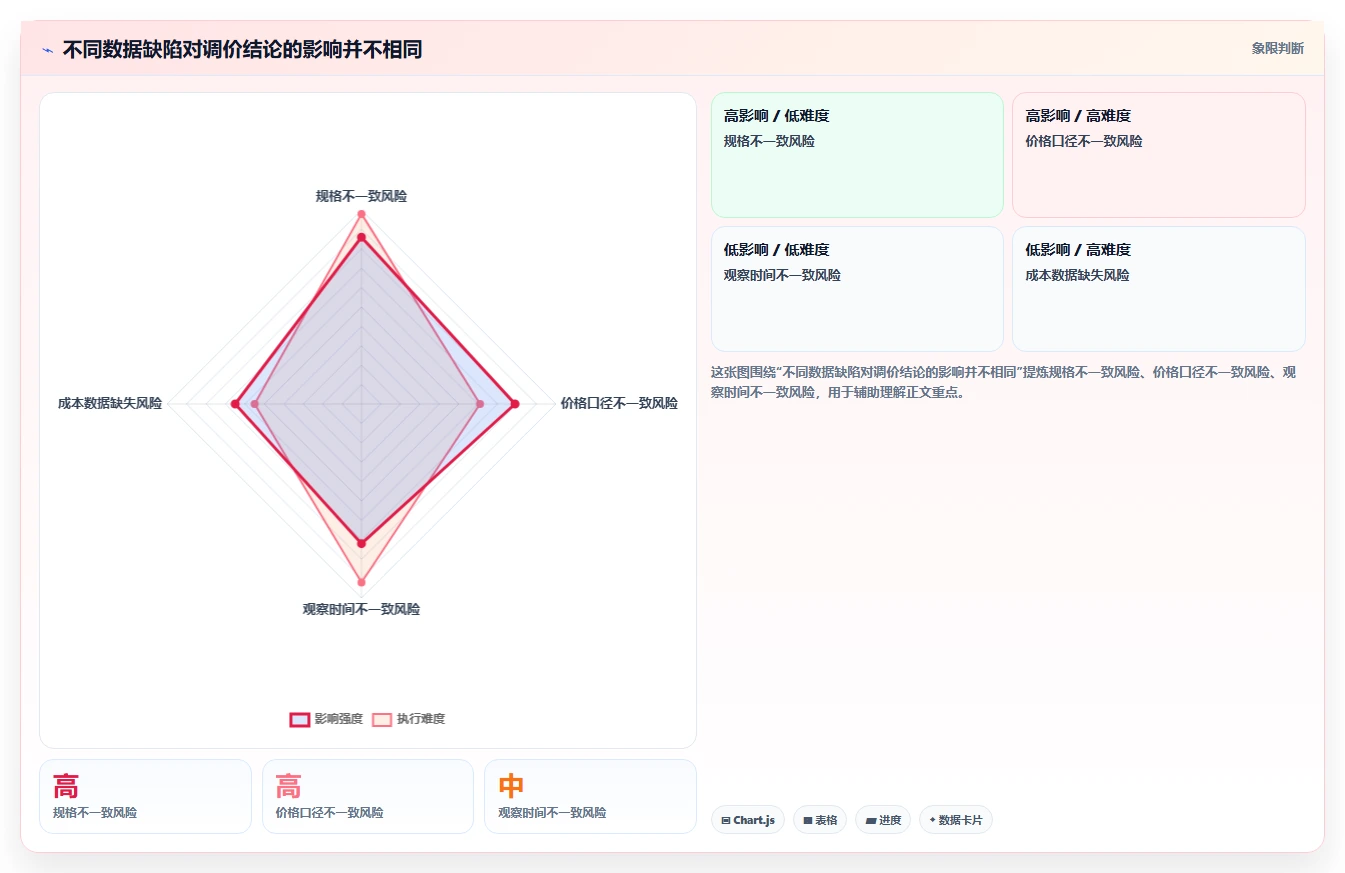Screen dimensions: 1345x873
Task: Click the 成本数据缺失风险 radar axis label
Action: click(x=110, y=404)
